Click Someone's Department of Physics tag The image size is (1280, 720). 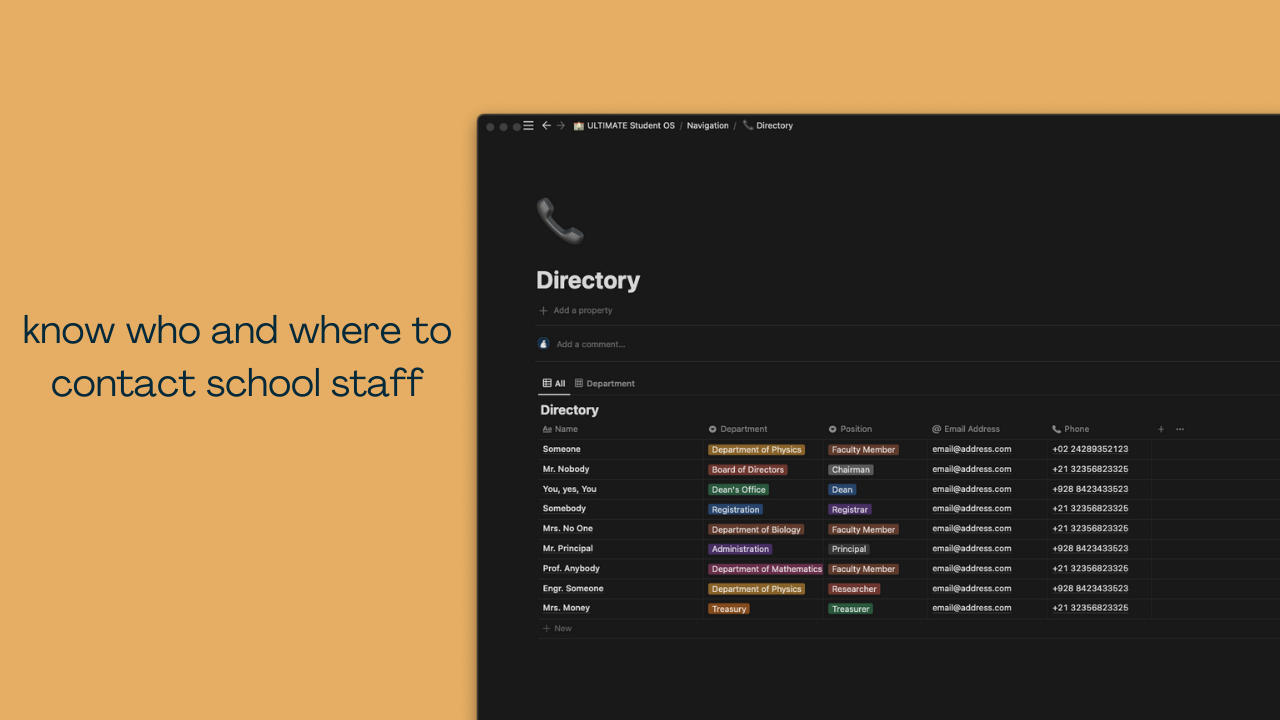[x=757, y=450]
